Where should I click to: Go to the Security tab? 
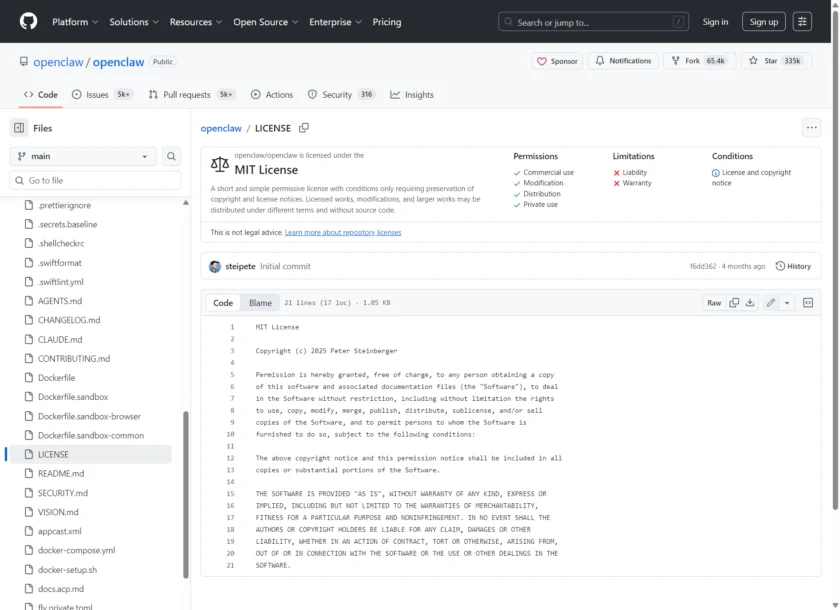coord(336,95)
